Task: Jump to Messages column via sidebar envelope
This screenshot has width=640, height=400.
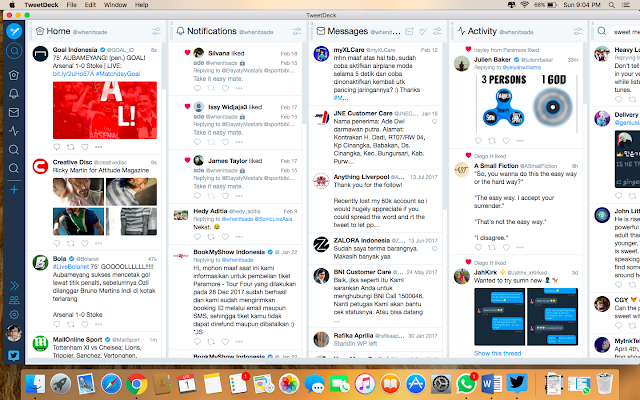Action: tap(14, 112)
